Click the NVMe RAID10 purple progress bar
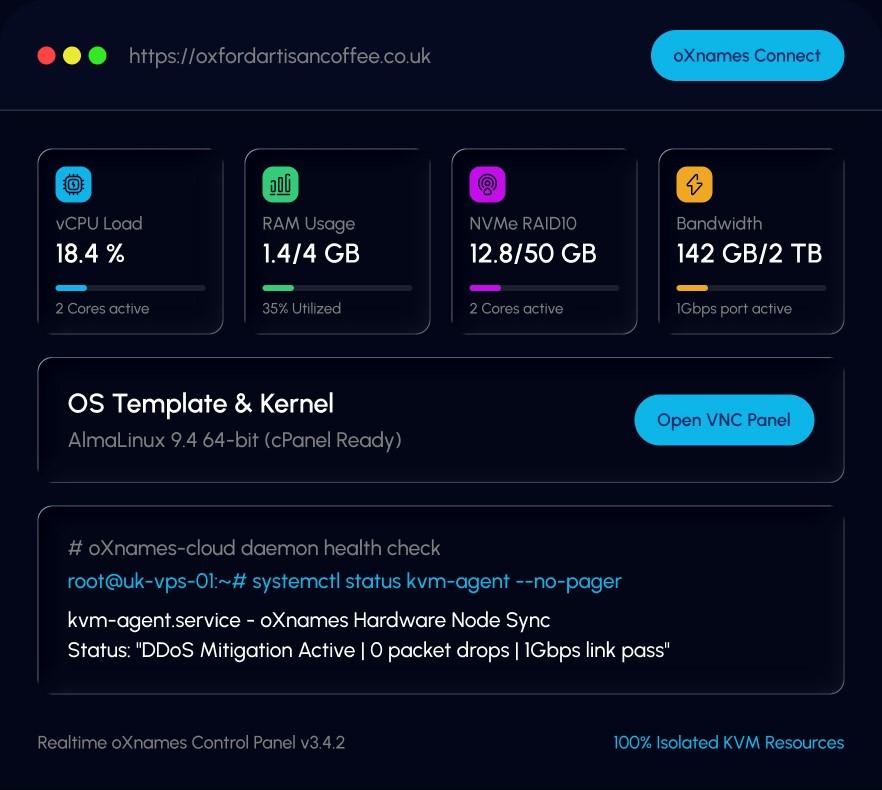This screenshot has height=790, width=882. point(544,288)
